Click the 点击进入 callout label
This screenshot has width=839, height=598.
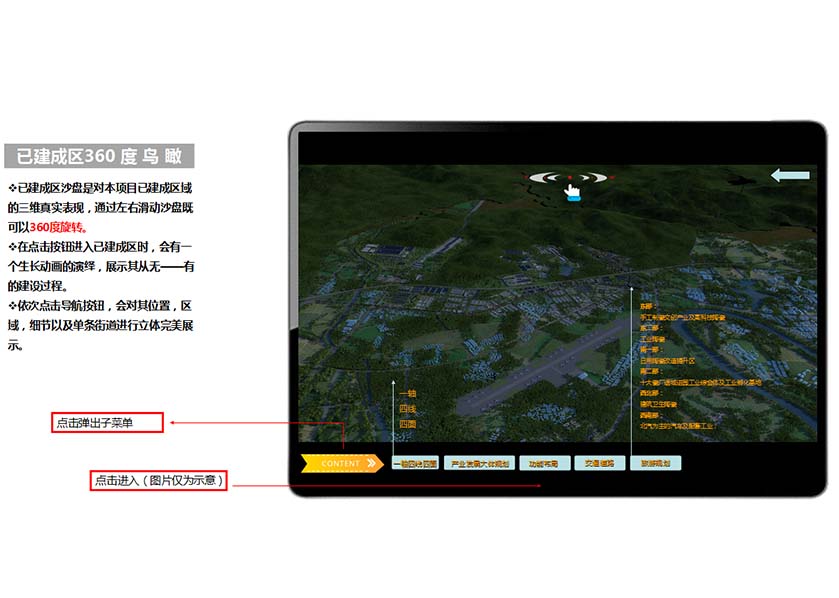click(159, 481)
